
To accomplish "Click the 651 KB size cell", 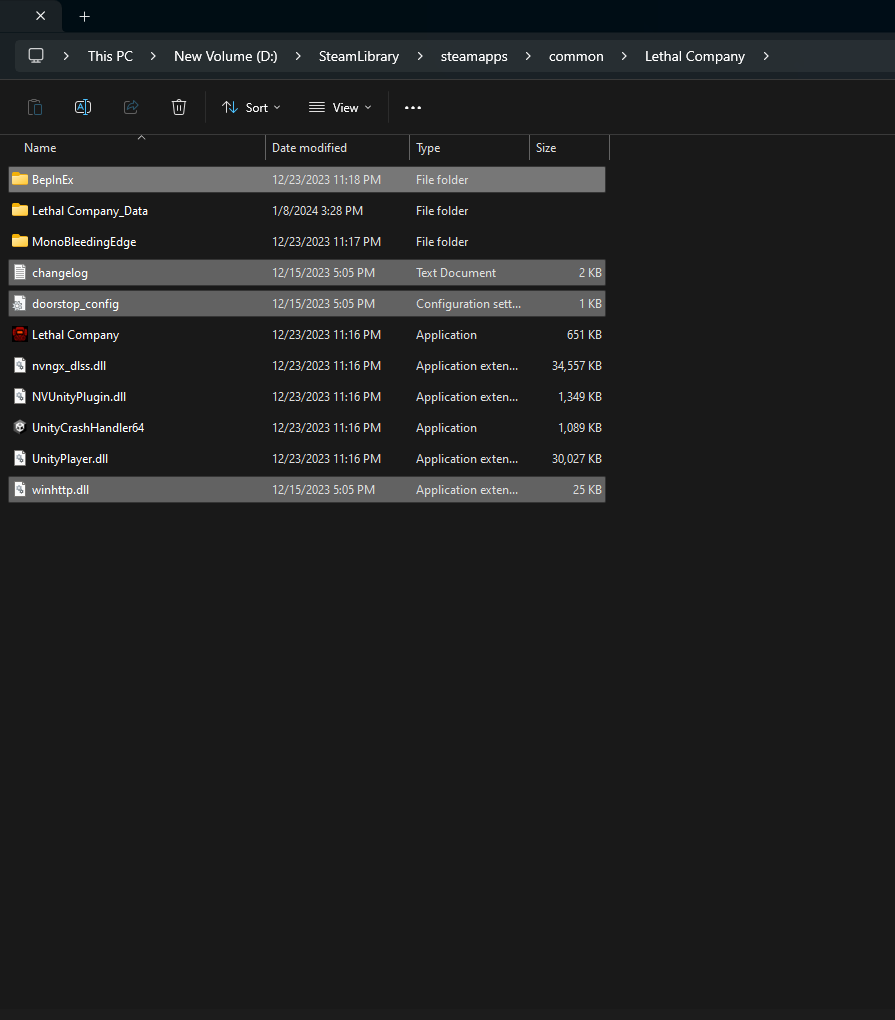I will pyautogui.click(x=584, y=335).
